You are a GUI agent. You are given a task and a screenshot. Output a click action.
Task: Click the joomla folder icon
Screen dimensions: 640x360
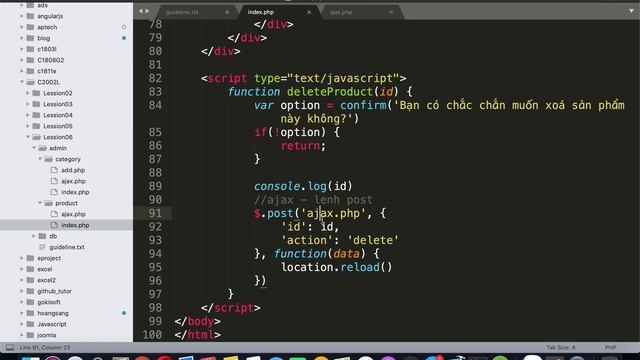(30, 335)
